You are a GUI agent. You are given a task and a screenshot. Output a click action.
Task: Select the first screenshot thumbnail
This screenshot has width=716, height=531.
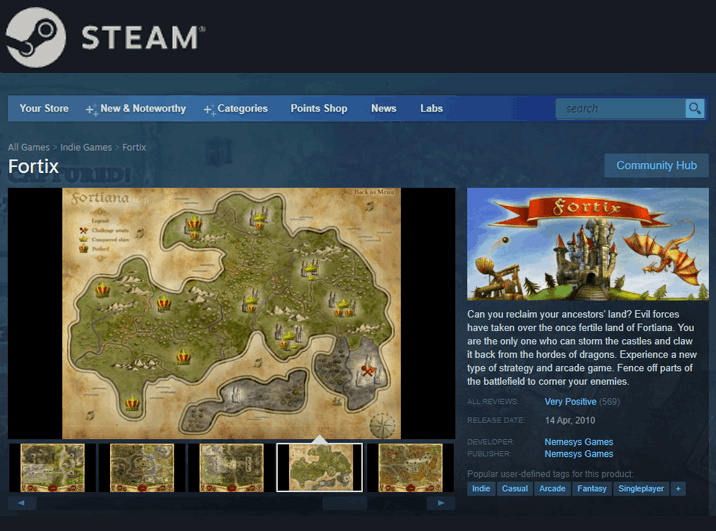[52, 467]
